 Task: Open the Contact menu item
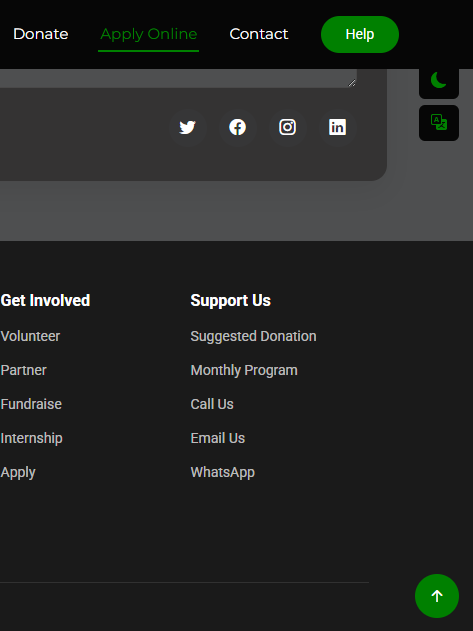(259, 34)
